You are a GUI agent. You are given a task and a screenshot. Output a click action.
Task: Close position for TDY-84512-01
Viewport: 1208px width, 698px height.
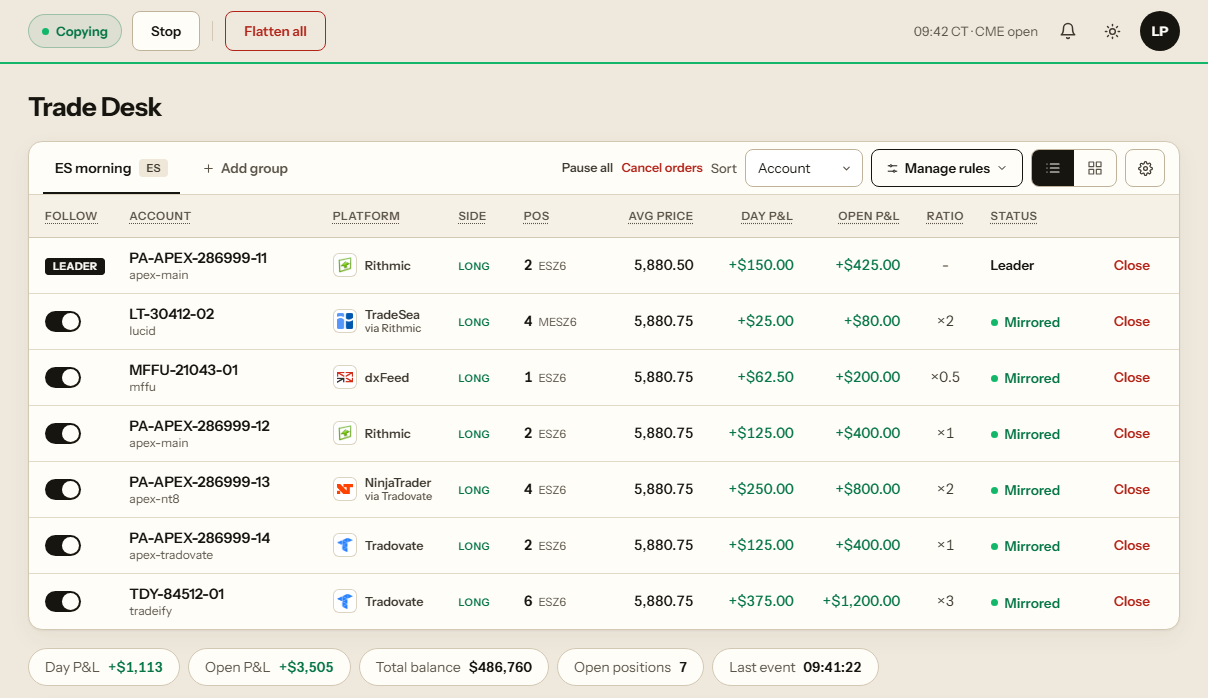click(1132, 601)
